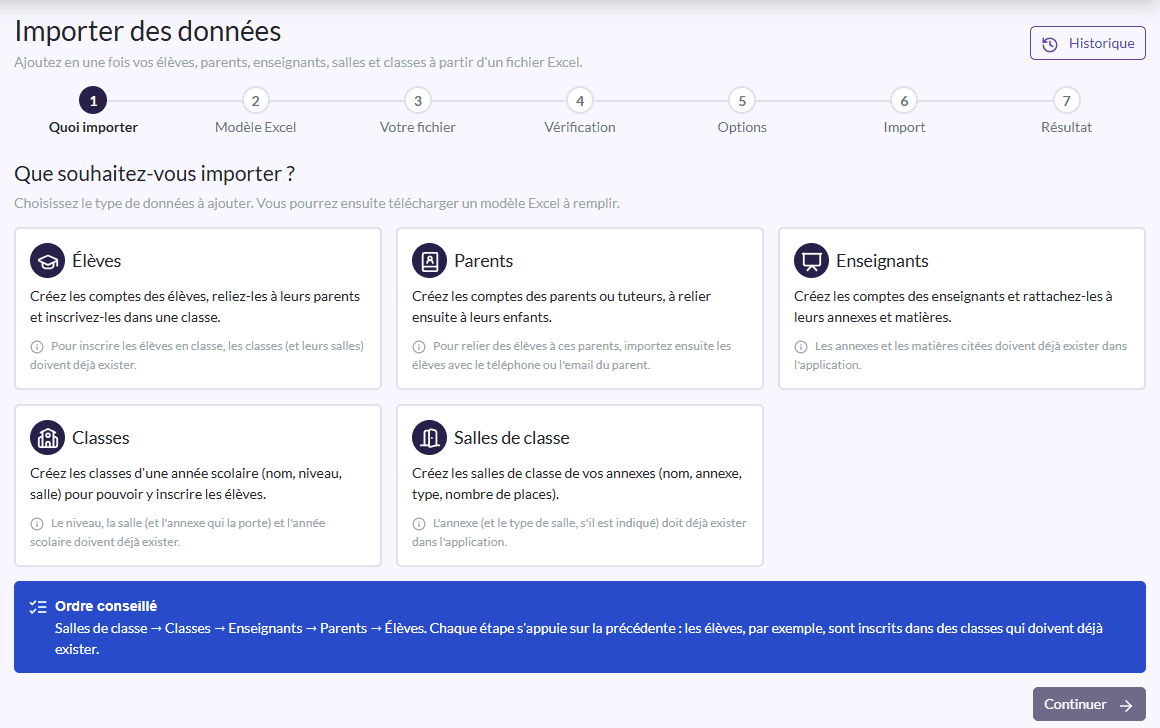This screenshot has width=1160, height=728.
Task: Select the Classes card title
Action: click(101, 437)
